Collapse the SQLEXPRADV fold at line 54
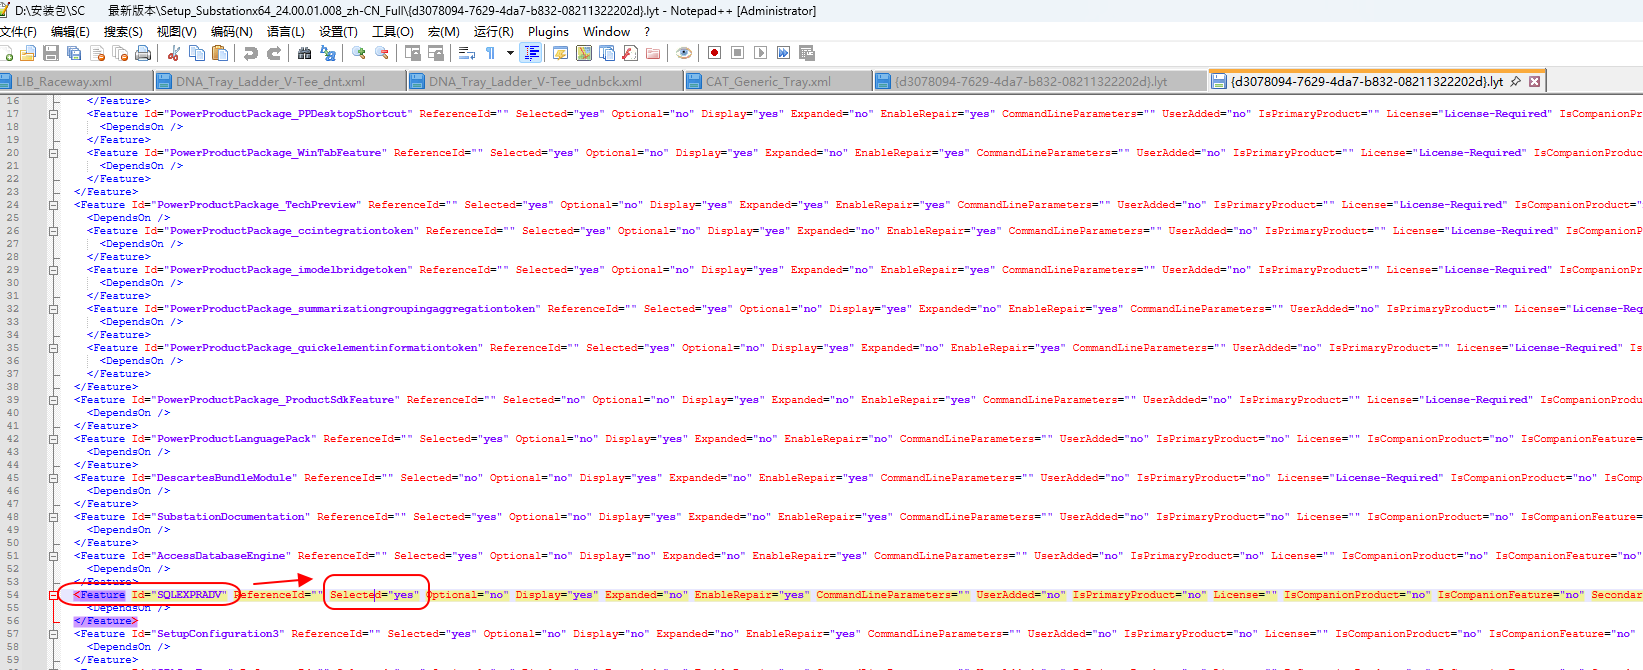1643x670 pixels. click(53, 595)
